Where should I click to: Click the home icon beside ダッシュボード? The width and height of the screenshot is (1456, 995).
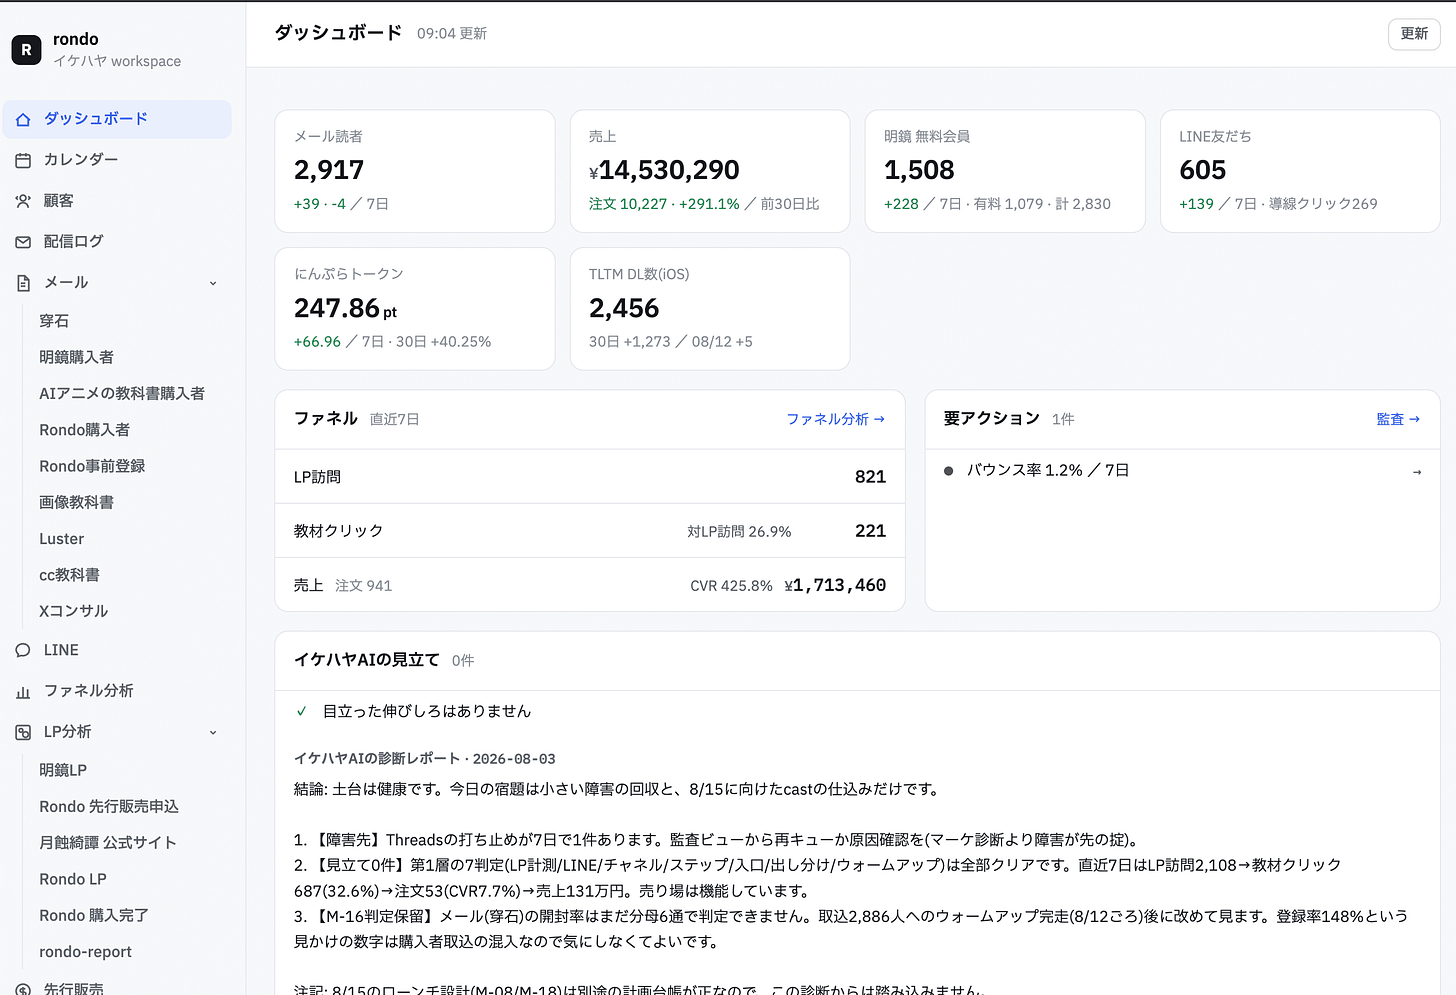(x=23, y=119)
